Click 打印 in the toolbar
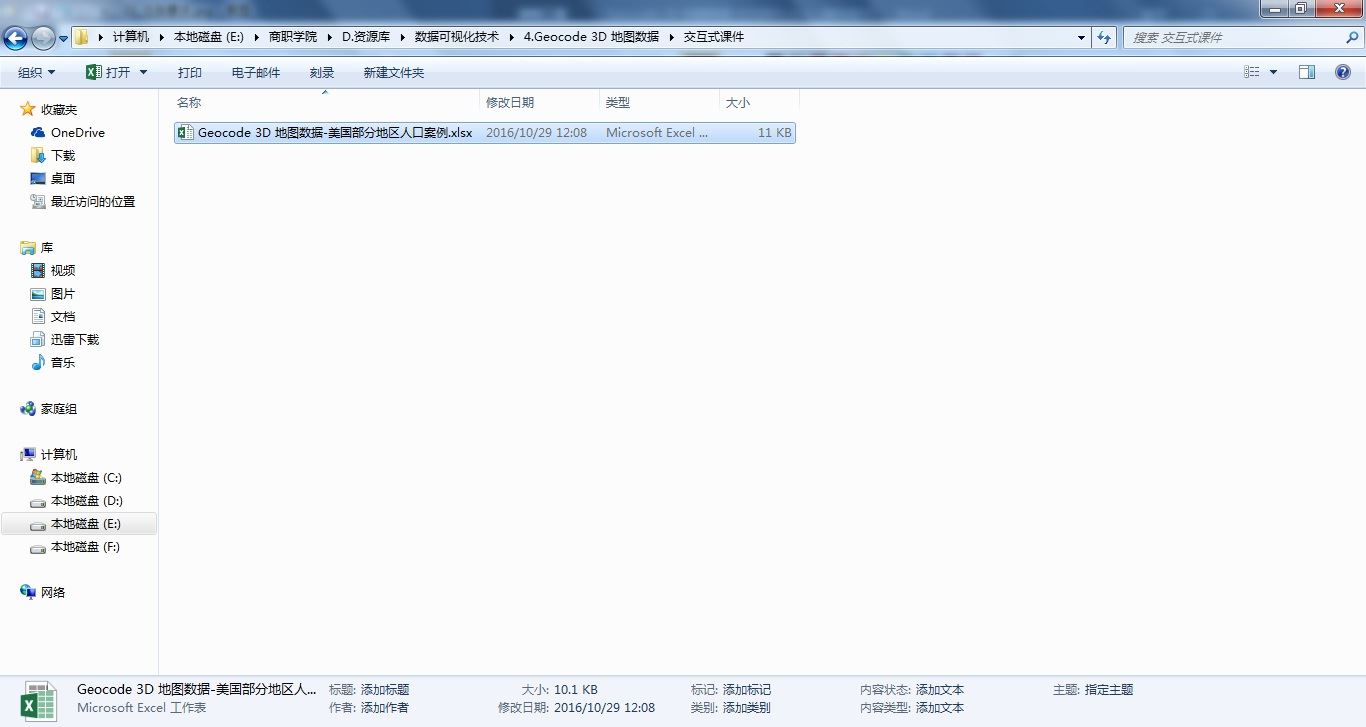 coord(190,72)
